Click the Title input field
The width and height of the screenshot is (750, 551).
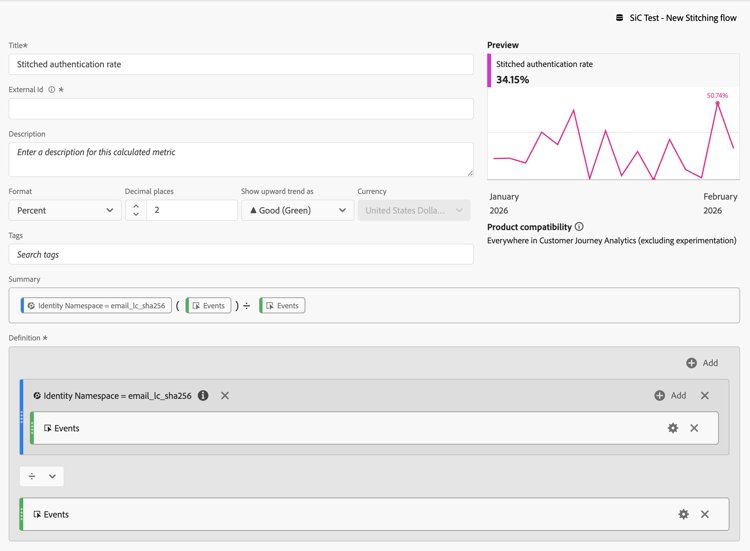(x=241, y=64)
